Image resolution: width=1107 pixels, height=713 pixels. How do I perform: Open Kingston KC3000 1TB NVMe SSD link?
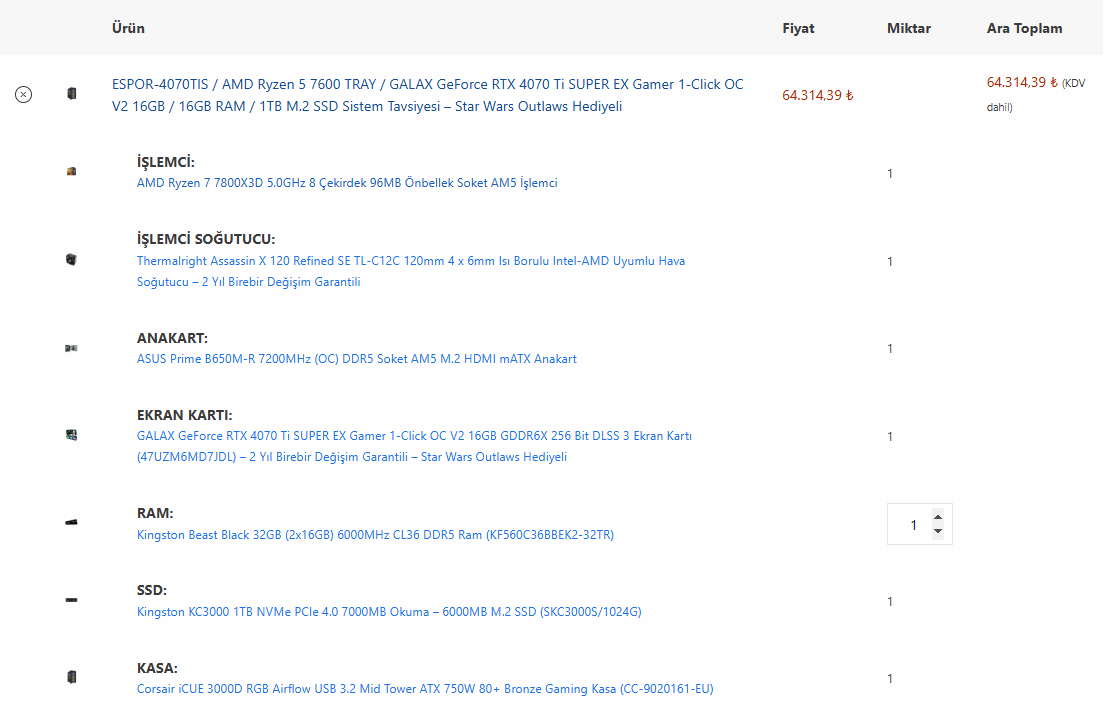coord(389,611)
